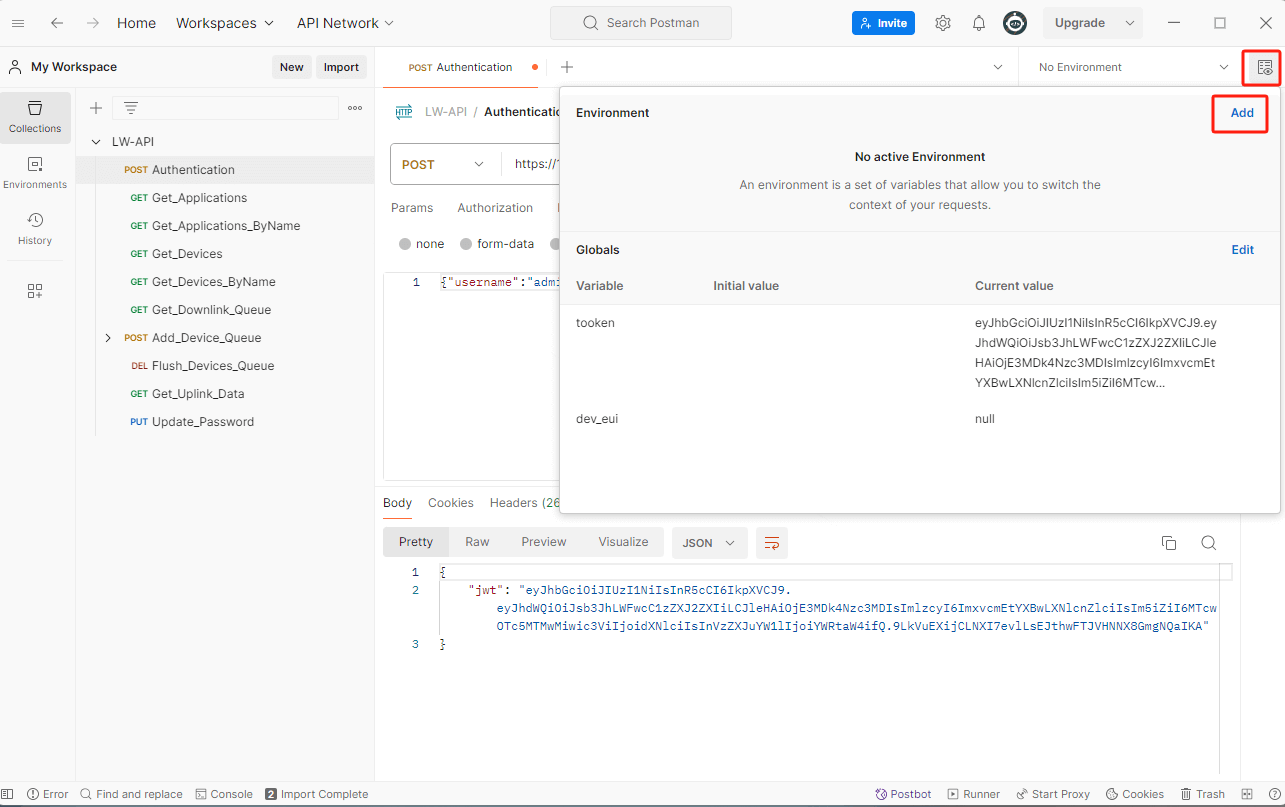Screen dimensions: 1285x807
Task: Click Edit next to Globals
Action: coord(1242,250)
